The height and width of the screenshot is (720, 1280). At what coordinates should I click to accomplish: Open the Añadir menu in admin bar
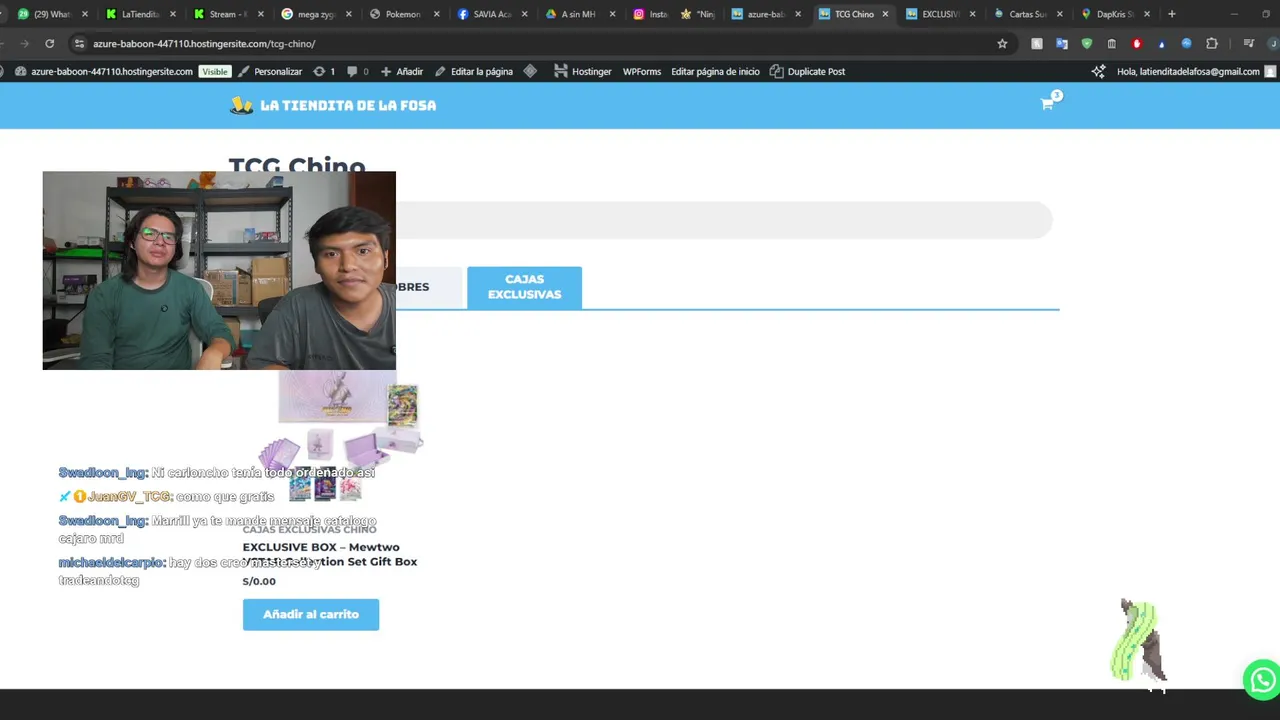coord(402,72)
